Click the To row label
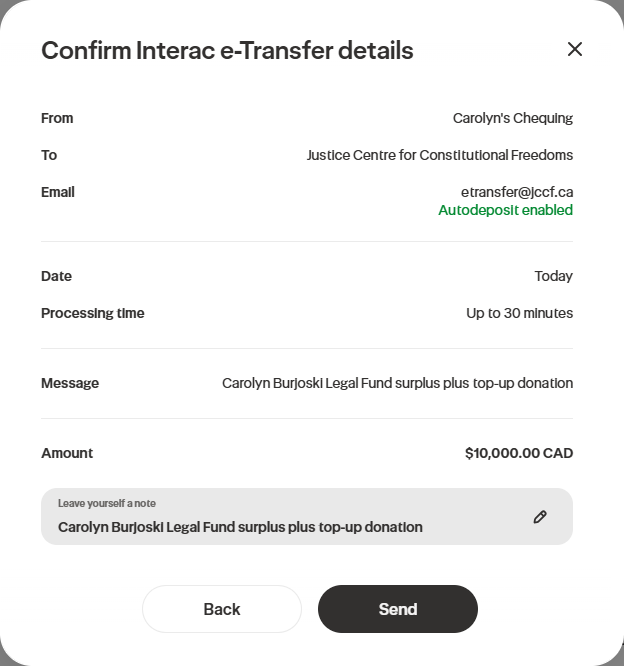This screenshot has width=624, height=666. pos(49,155)
